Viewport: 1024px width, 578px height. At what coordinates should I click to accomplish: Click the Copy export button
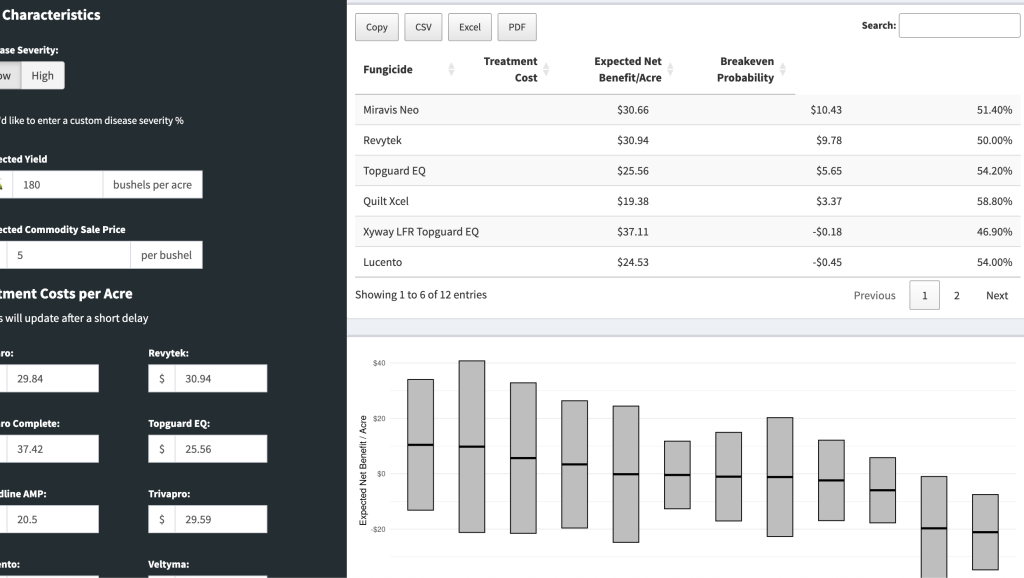tap(376, 27)
